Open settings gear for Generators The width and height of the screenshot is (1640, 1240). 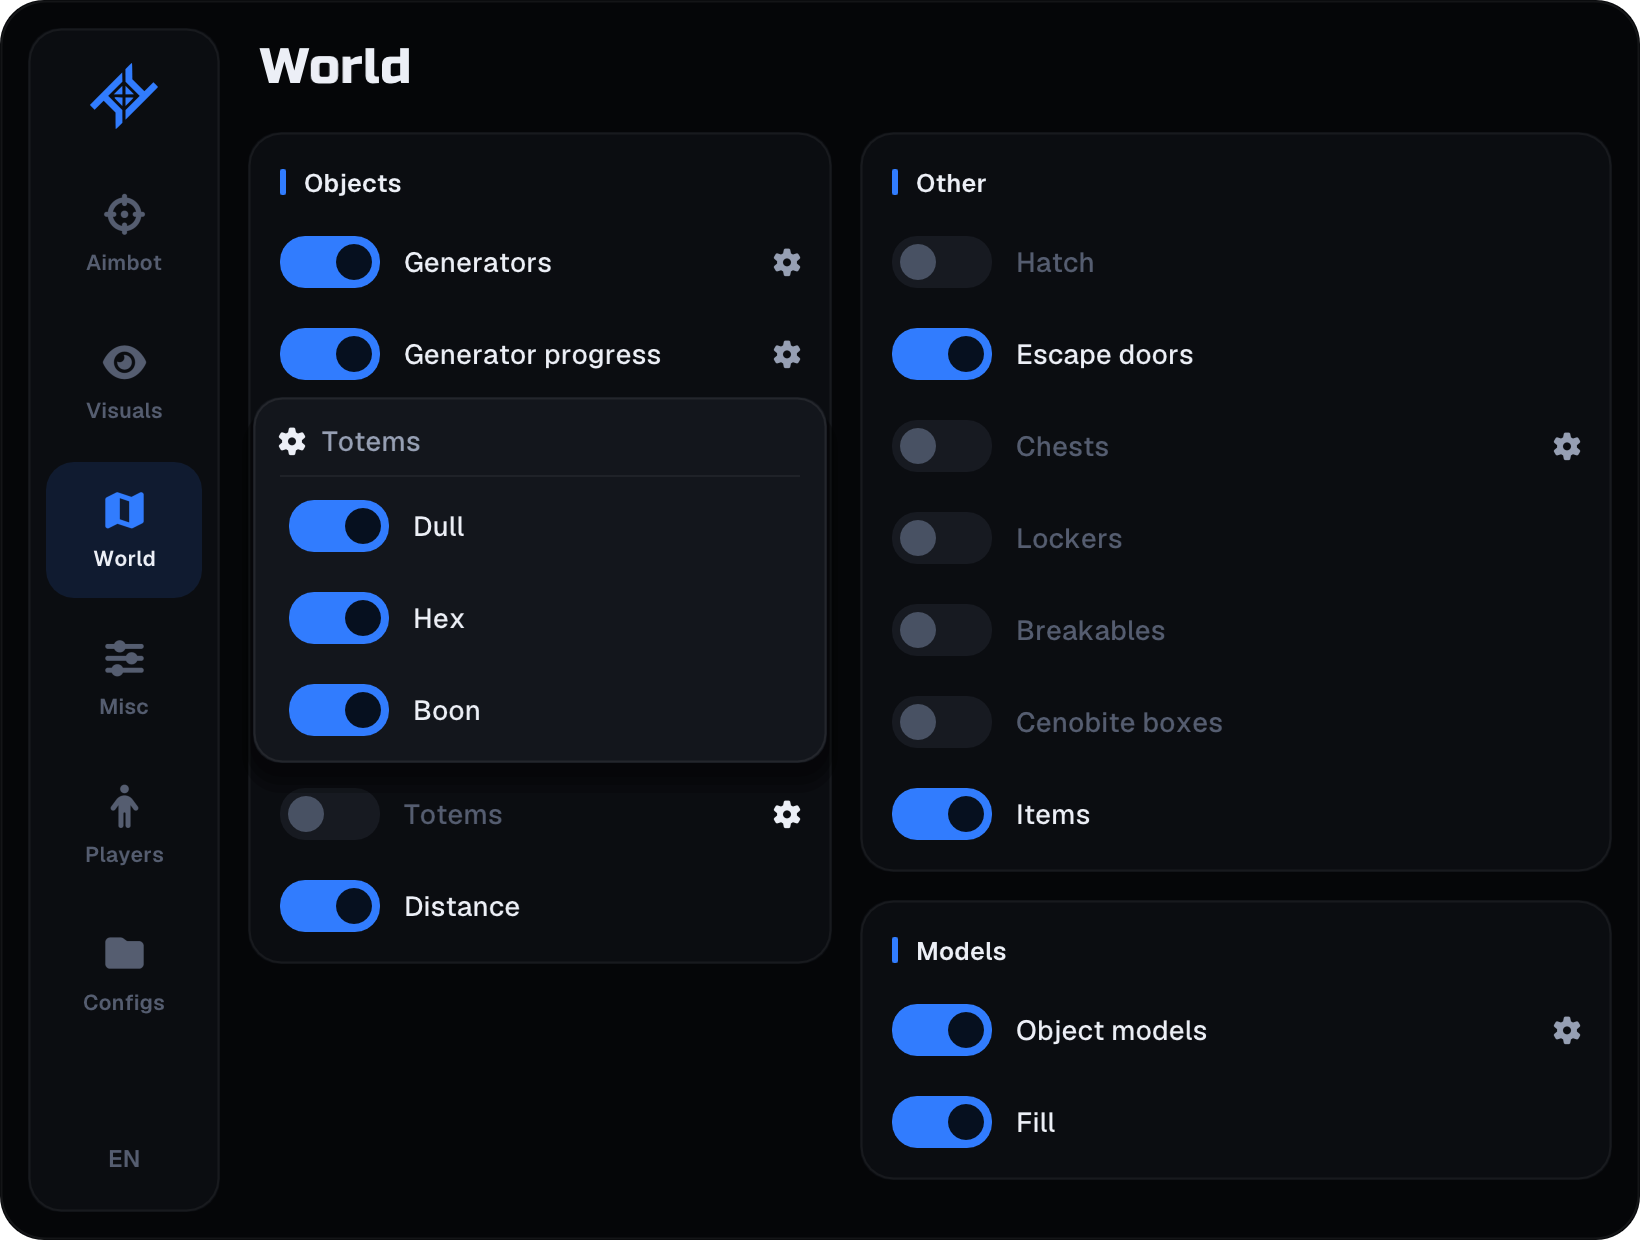pos(787,262)
